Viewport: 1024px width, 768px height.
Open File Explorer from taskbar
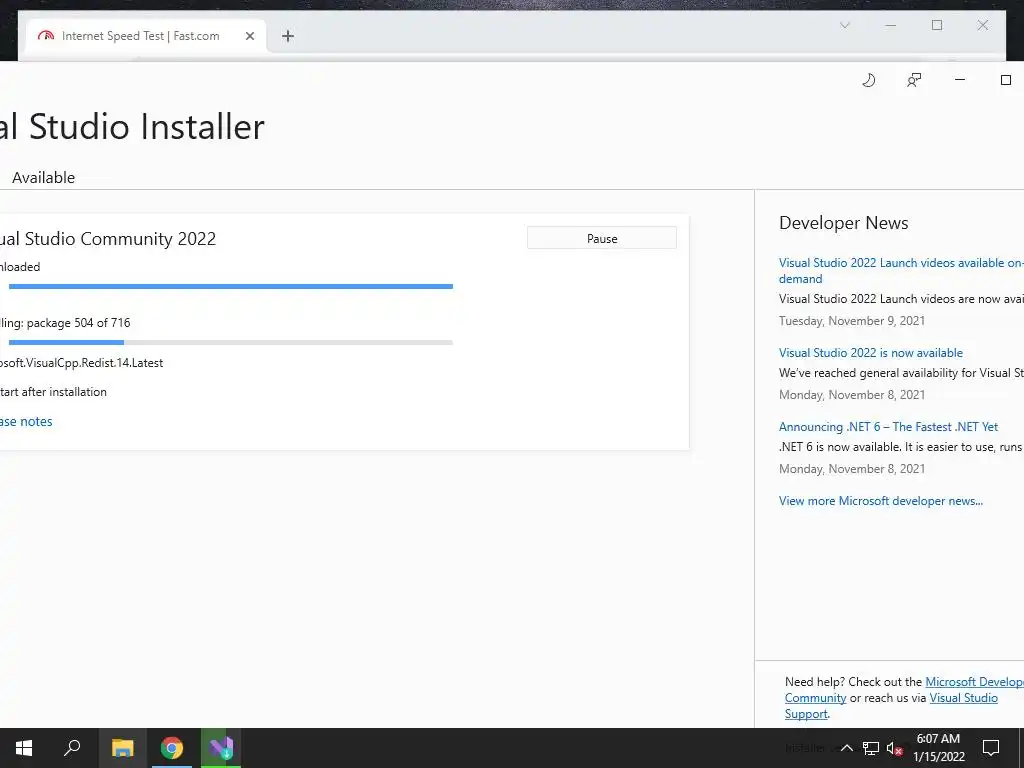click(x=122, y=748)
